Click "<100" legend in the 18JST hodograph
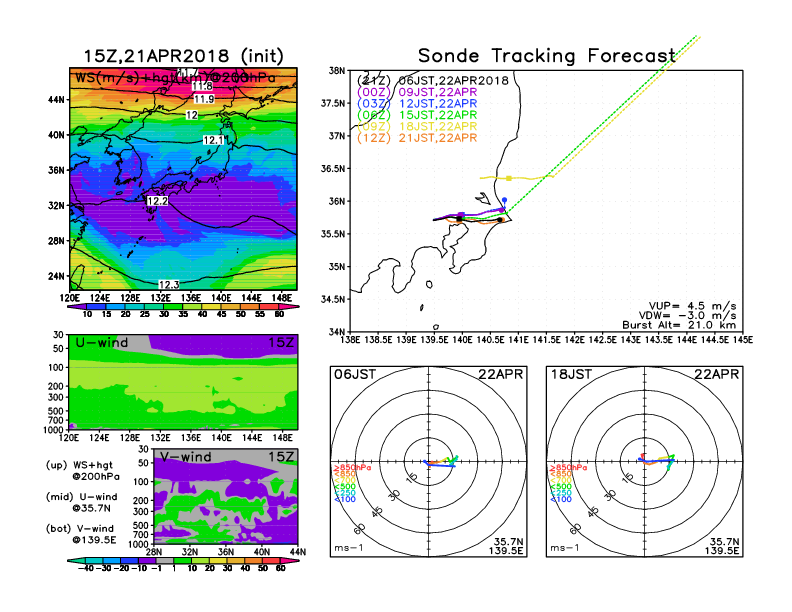The image size is (792, 612). 560,499
